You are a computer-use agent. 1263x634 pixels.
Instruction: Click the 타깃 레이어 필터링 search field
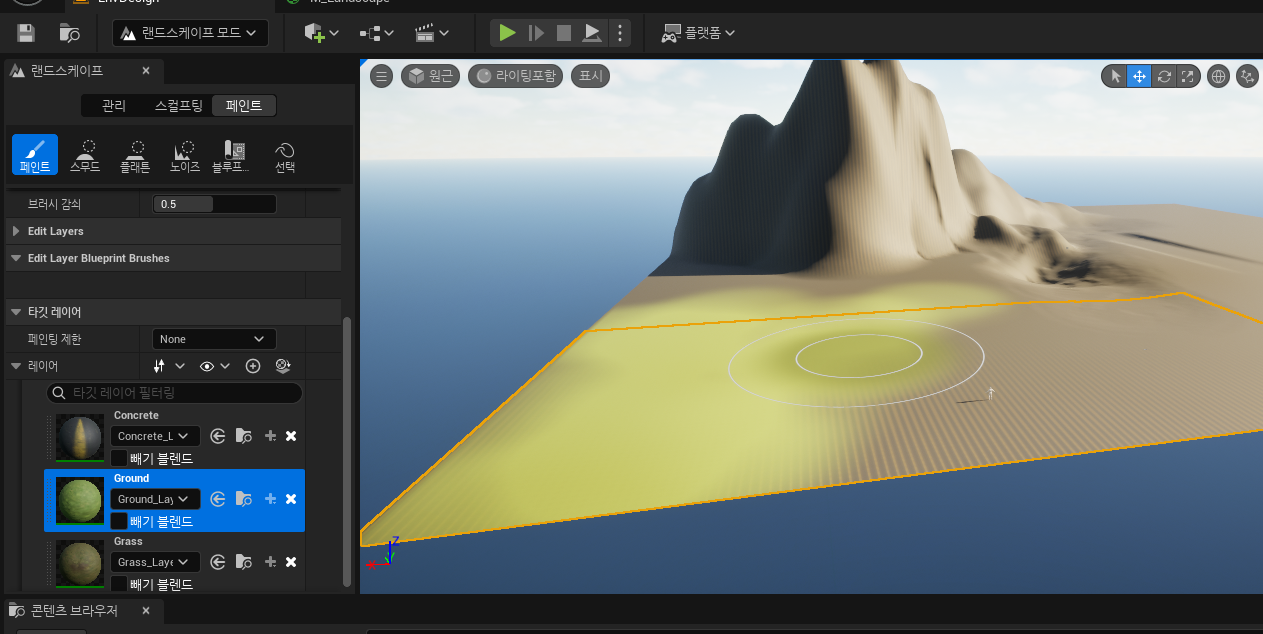pyautogui.click(x=174, y=393)
